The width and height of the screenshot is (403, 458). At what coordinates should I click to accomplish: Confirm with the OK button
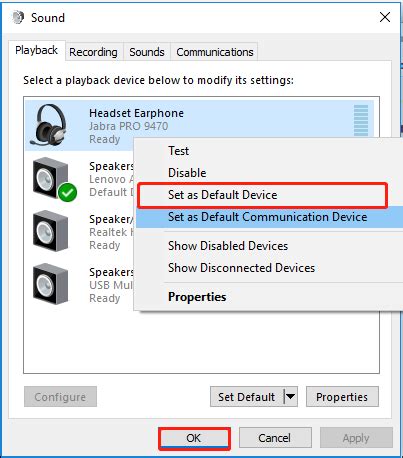[x=194, y=438]
